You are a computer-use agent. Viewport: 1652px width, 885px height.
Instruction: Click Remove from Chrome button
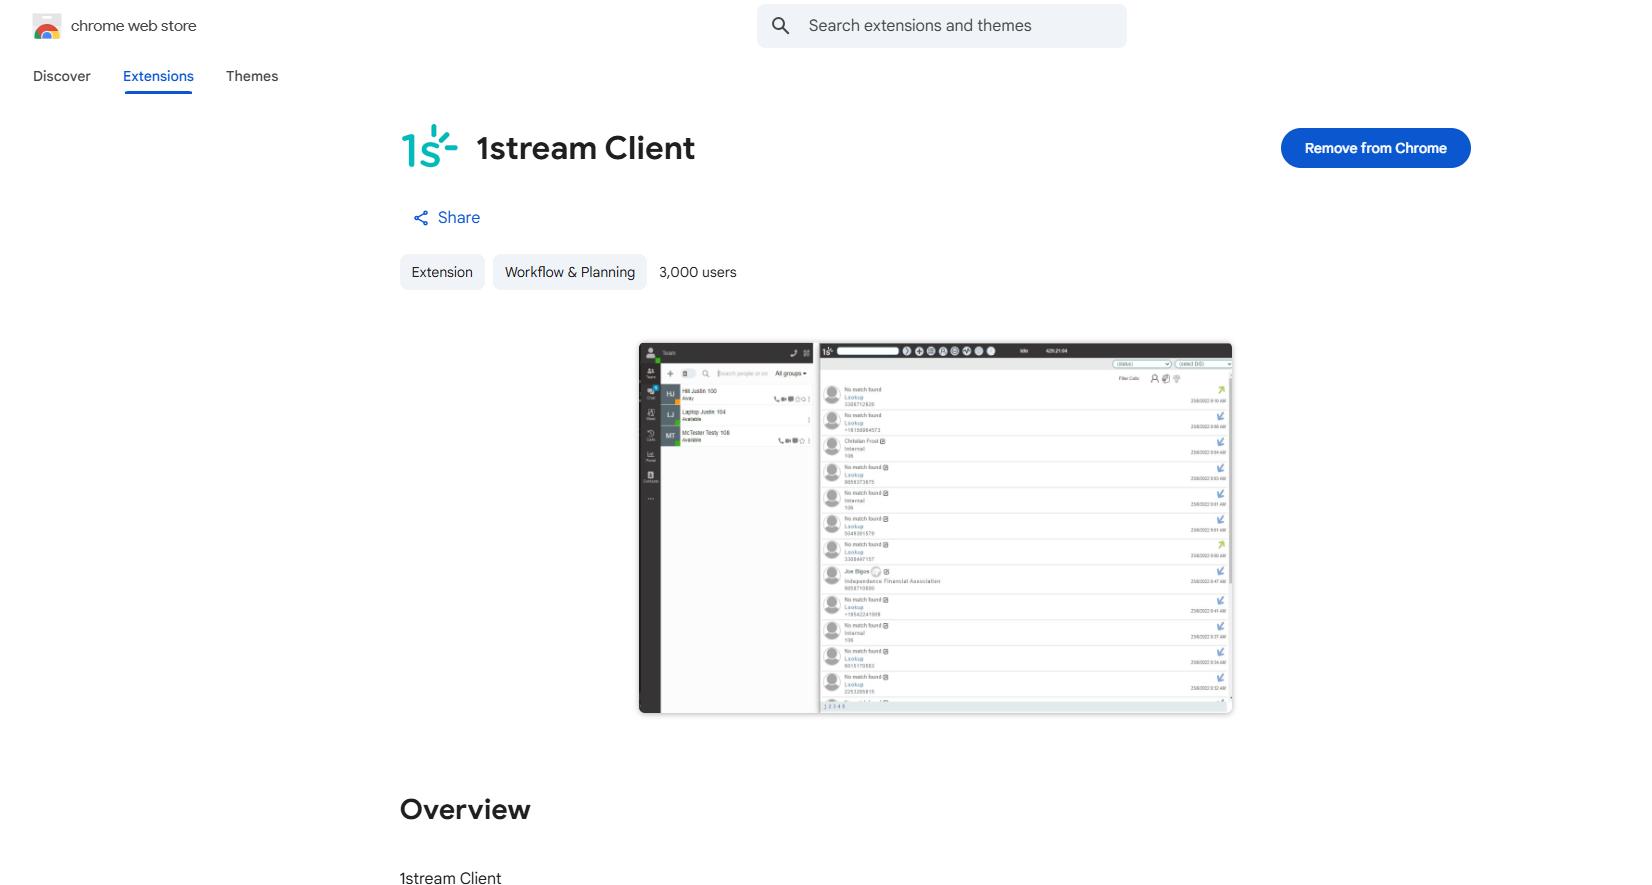1376,148
